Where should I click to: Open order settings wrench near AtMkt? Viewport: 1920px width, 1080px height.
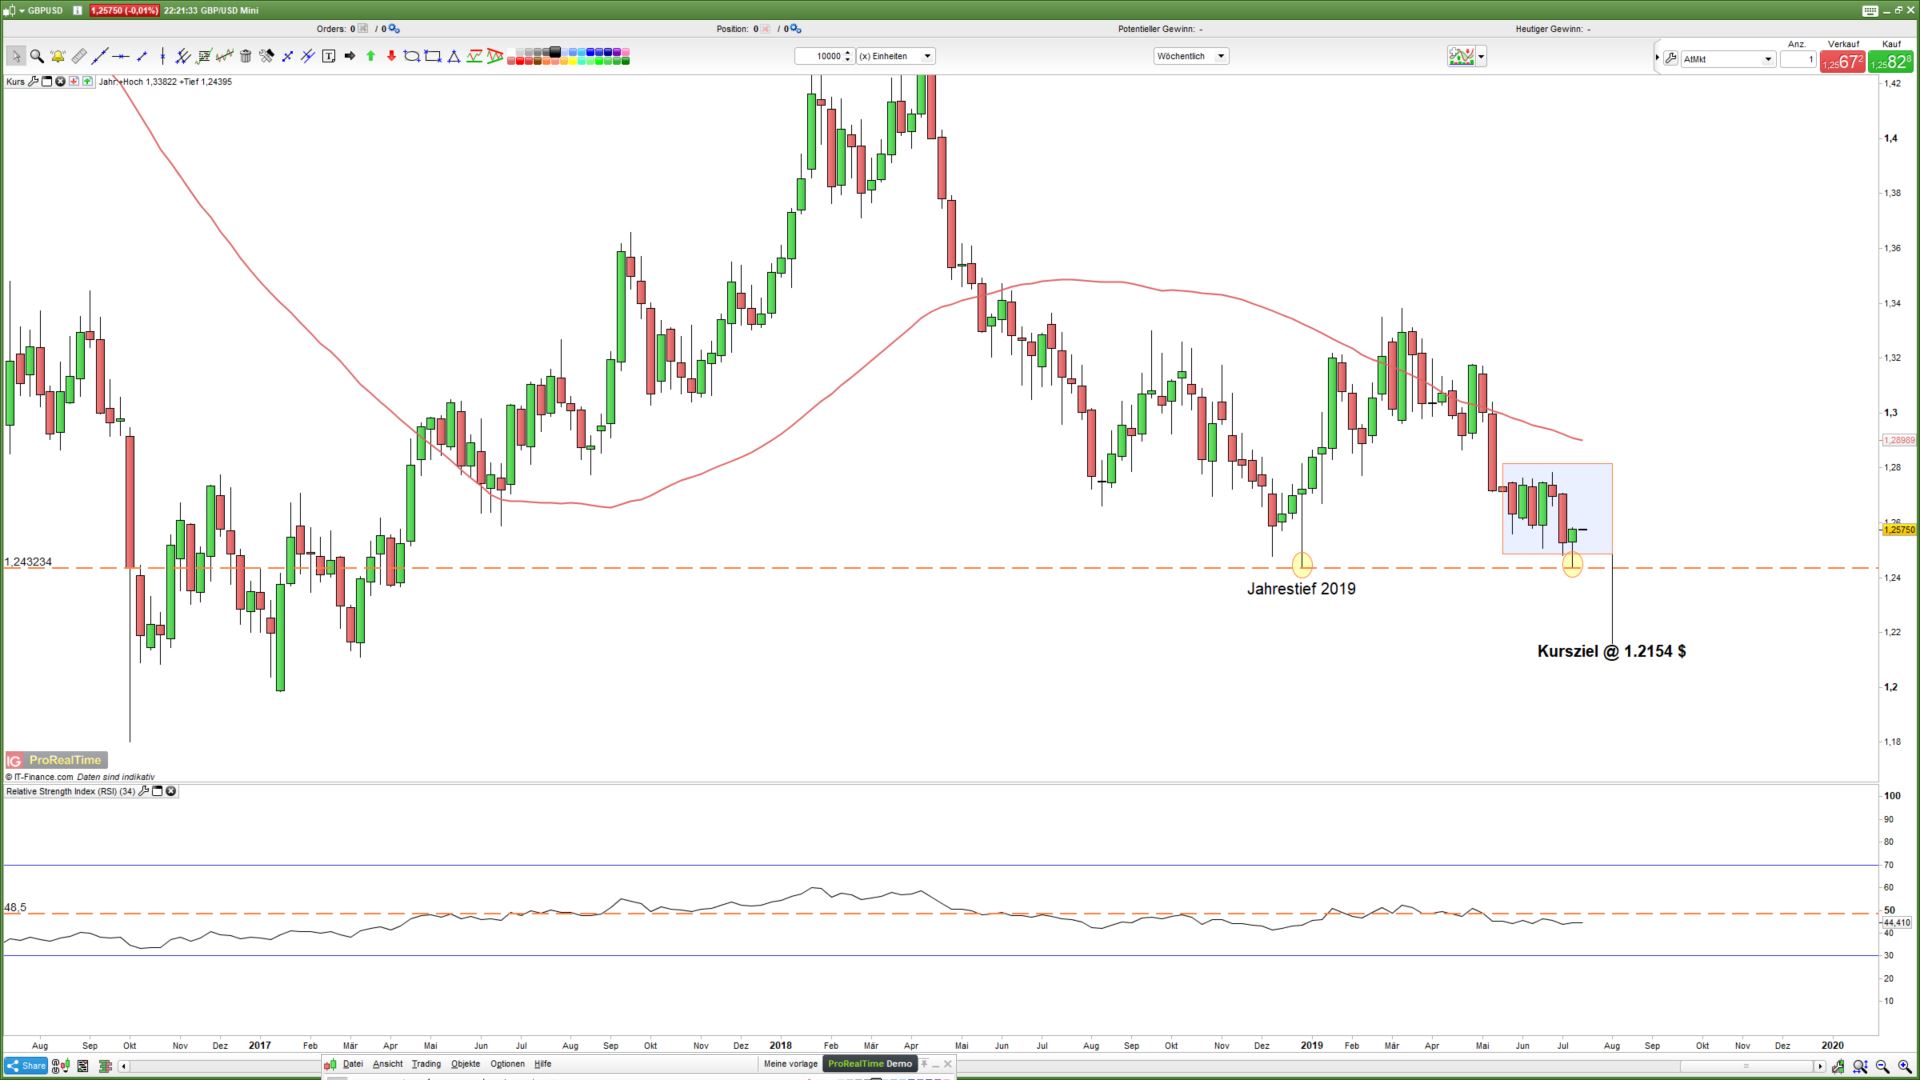click(1671, 59)
